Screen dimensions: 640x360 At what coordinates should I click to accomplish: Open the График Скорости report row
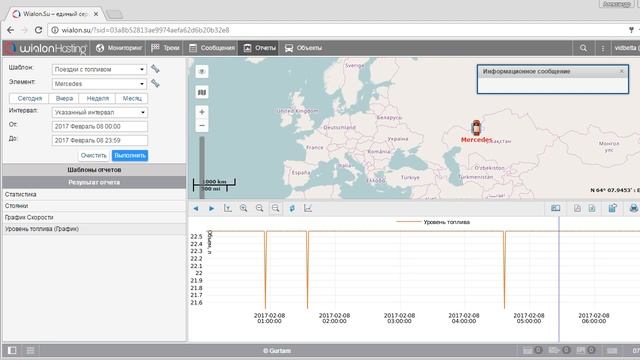pos(94,217)
